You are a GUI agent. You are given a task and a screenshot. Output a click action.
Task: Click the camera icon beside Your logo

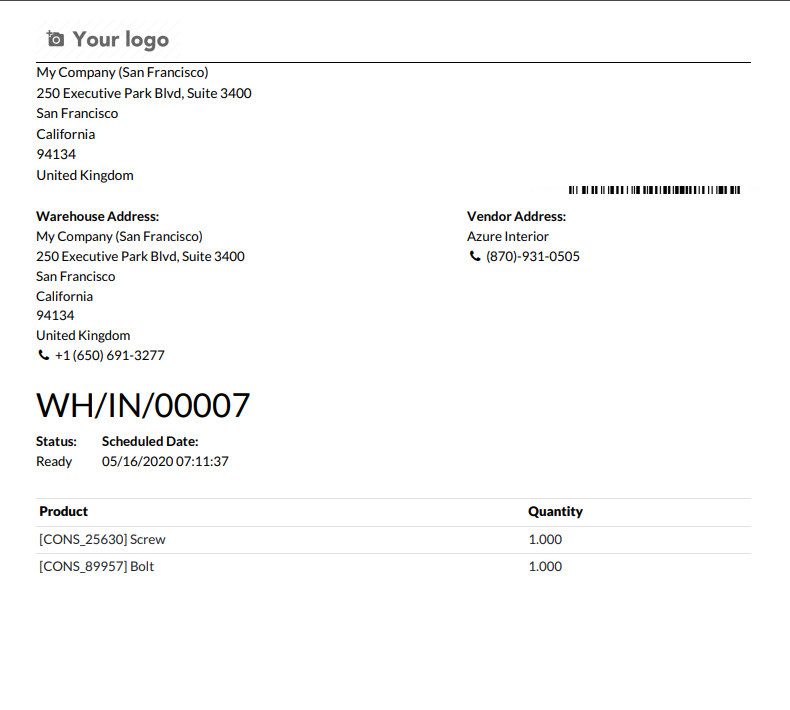[55, 39]
